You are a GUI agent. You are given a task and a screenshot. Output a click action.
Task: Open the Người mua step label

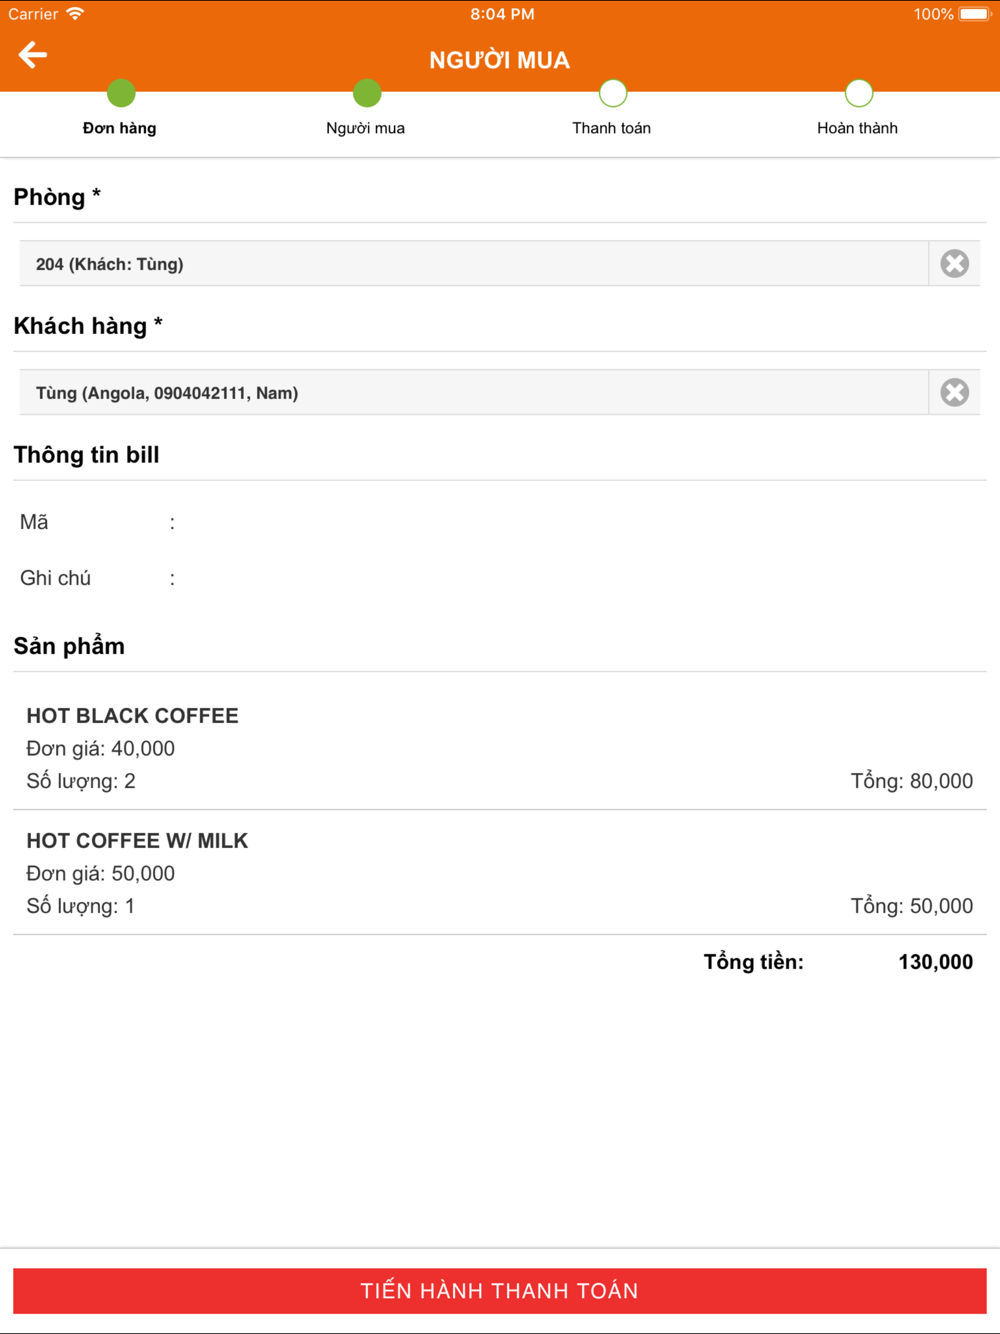(365, 128)
